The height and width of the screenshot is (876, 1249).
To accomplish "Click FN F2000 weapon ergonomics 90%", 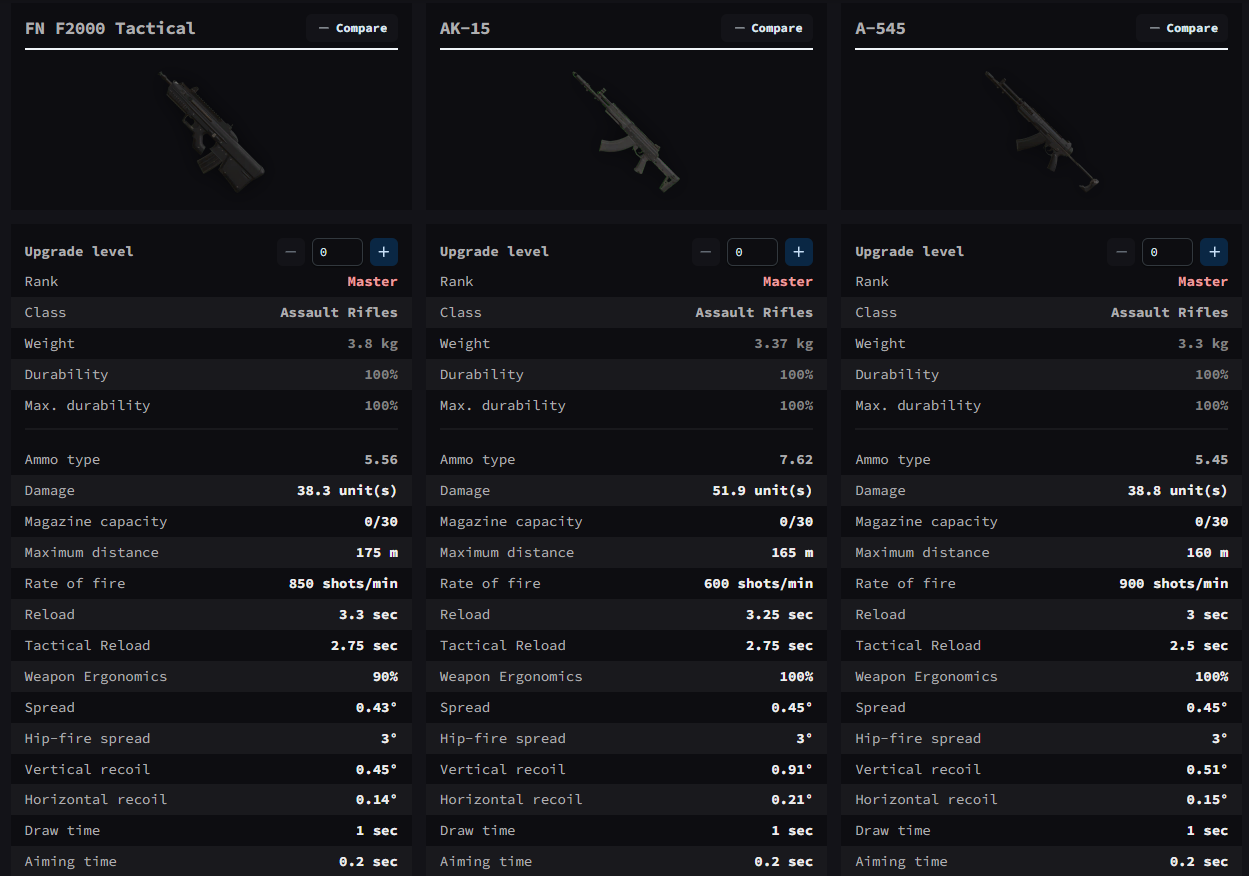I will click(x=385, y=677).
